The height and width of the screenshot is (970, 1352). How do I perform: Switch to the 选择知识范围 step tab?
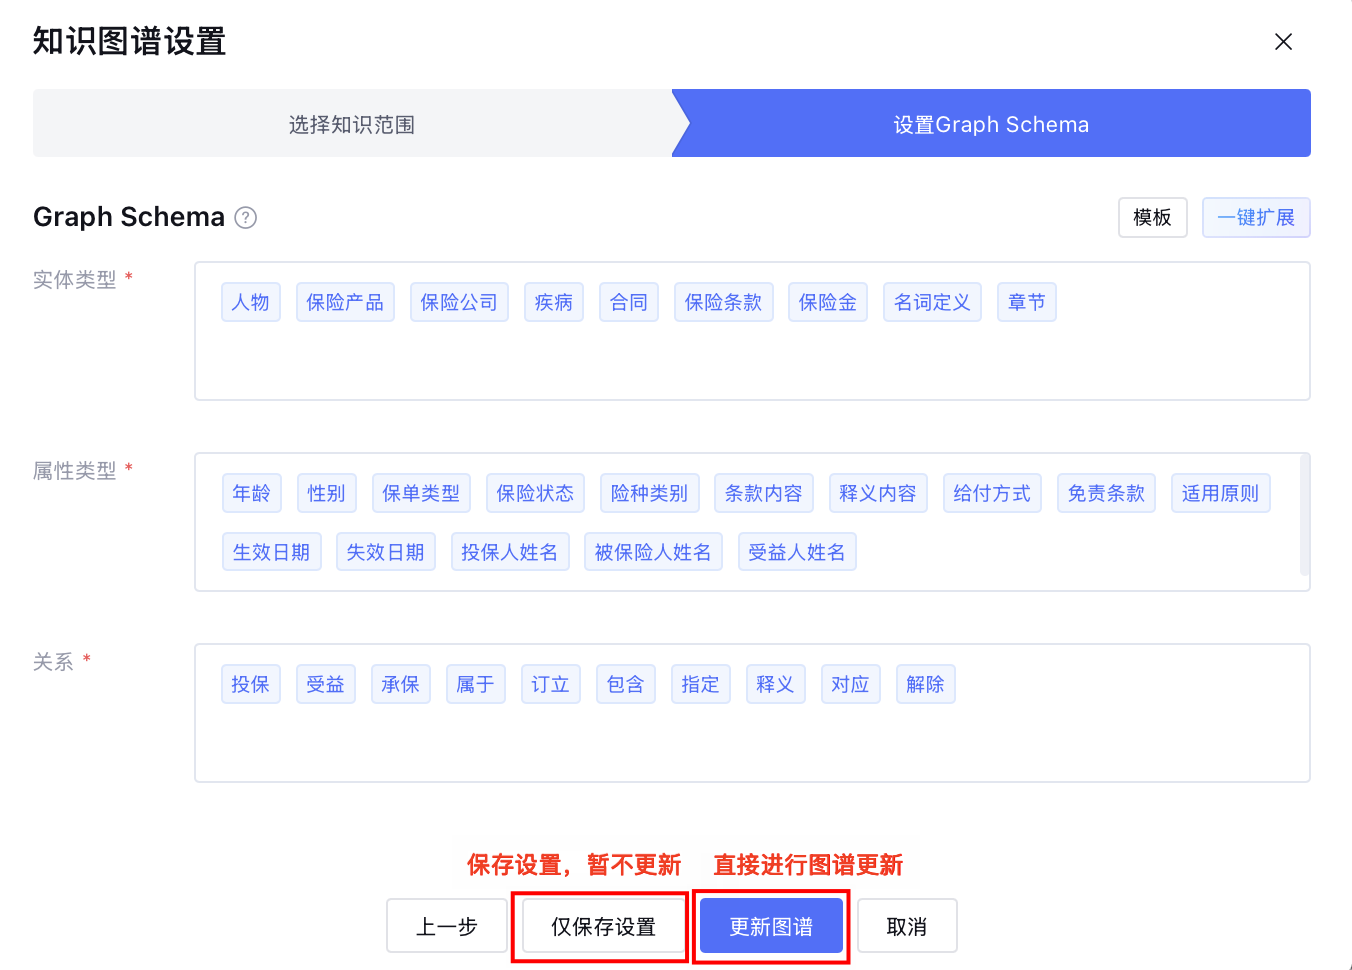click(352, 124)
